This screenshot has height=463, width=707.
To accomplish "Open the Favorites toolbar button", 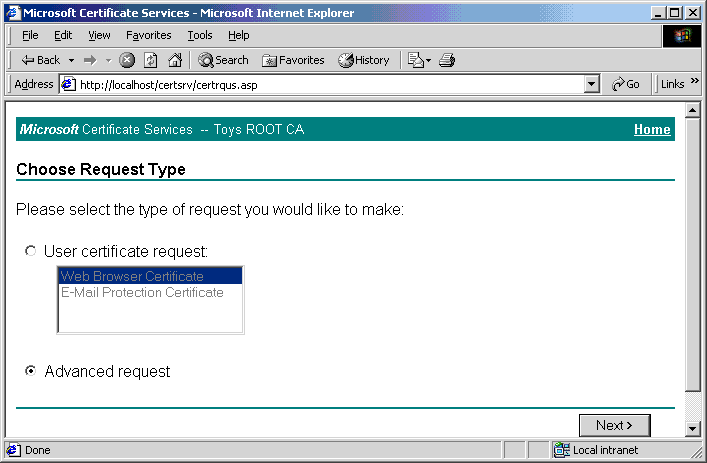I will point(293,60).
